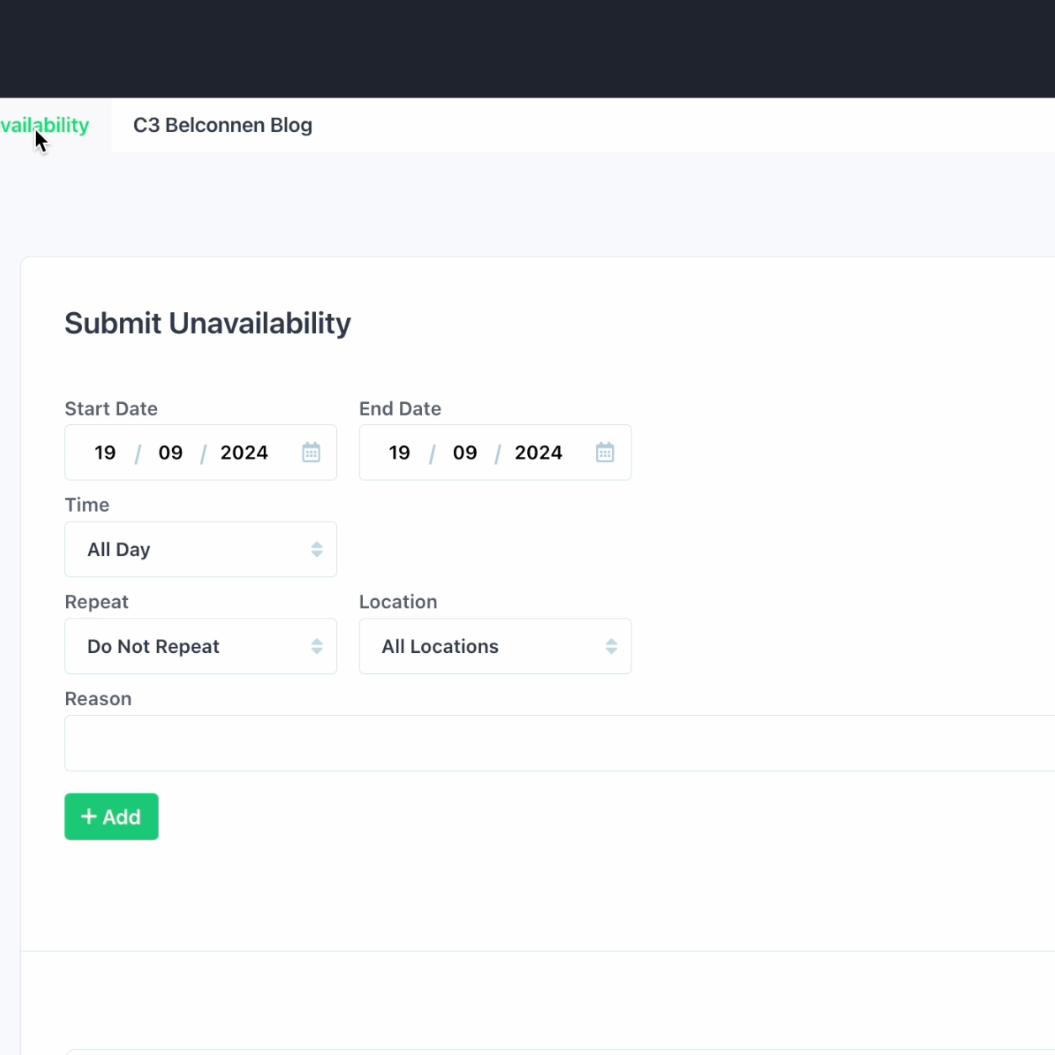1055x1055 pixels.
Task: Click the Location field up-down arrows
Action: (x=610, y=647)
